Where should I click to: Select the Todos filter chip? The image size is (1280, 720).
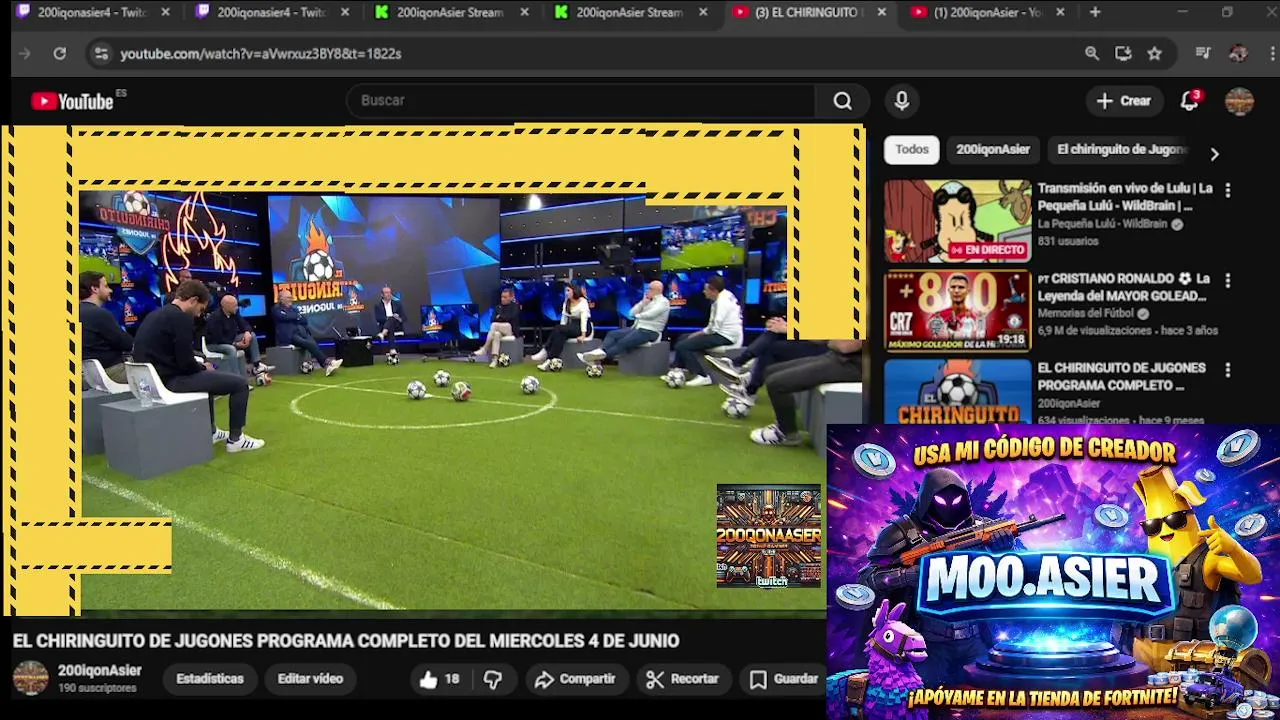coord(911,149)
